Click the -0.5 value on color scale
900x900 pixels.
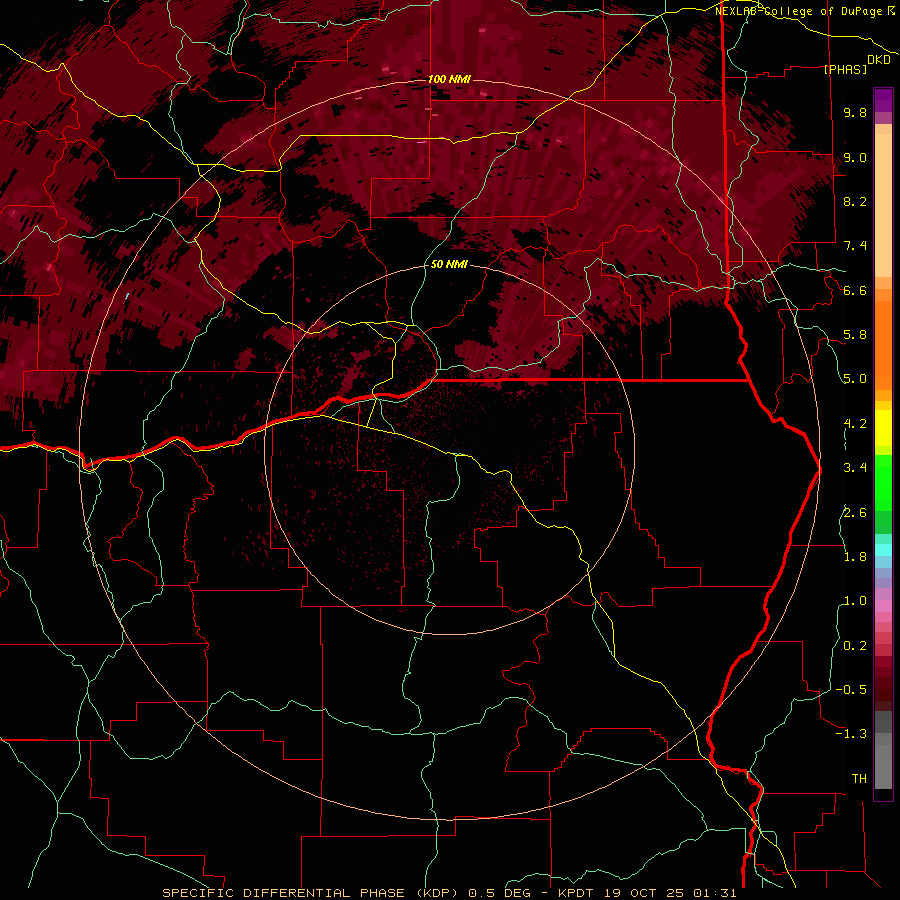point(851,690)
